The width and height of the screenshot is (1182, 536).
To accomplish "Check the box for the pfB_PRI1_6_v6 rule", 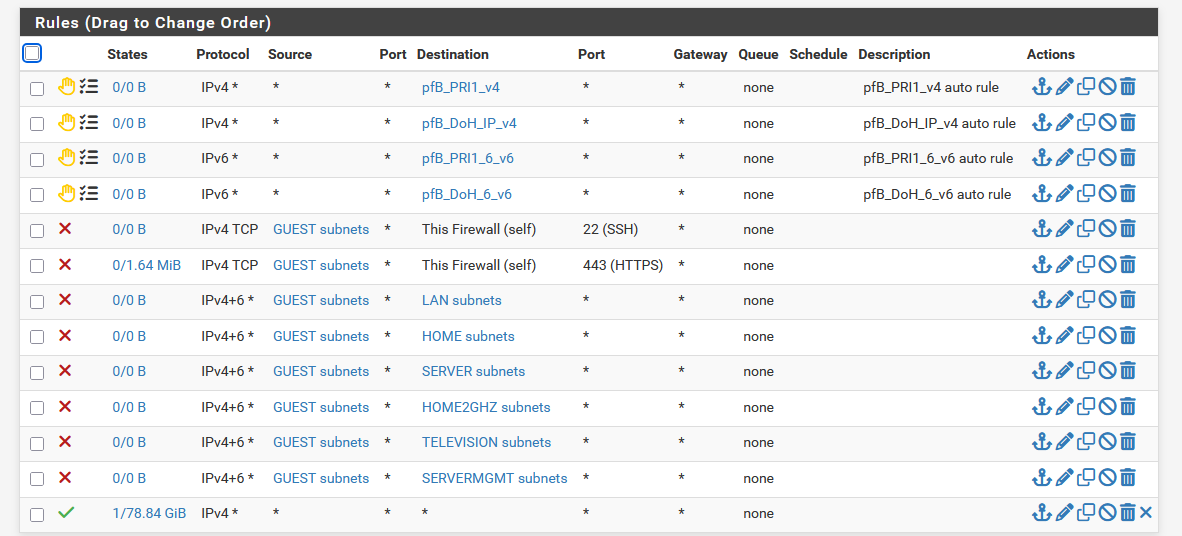I will pos(37,160).
